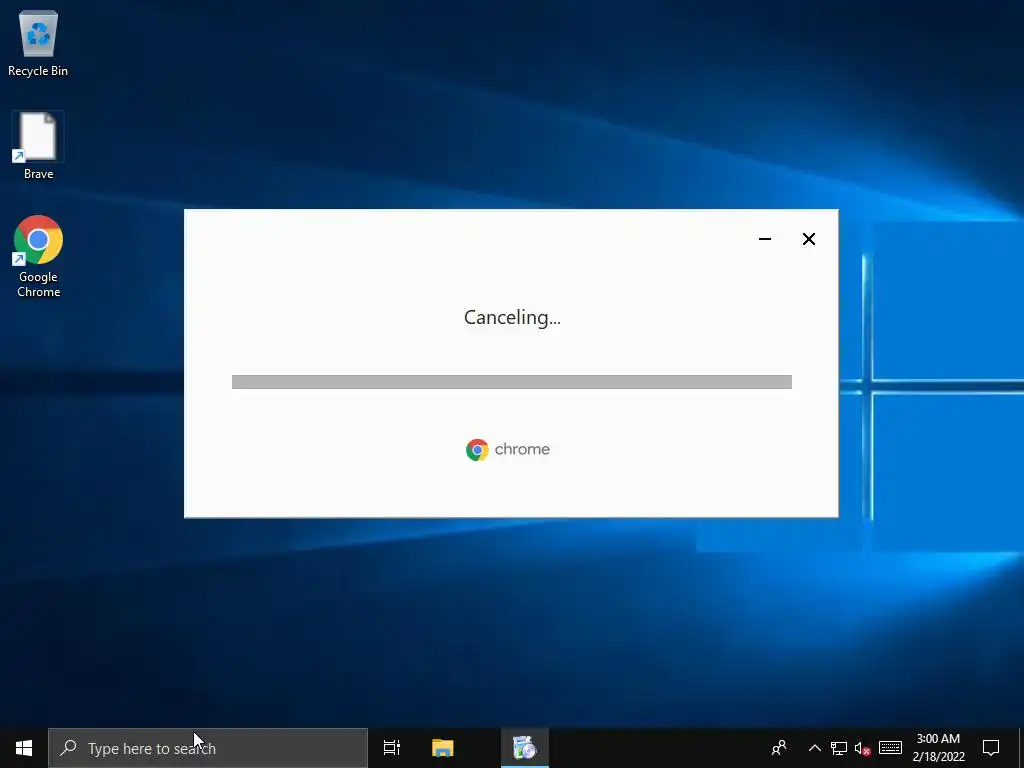Close the Chrome installer dialog
This screenshot has height=768, width=1024.
(808, 239)
